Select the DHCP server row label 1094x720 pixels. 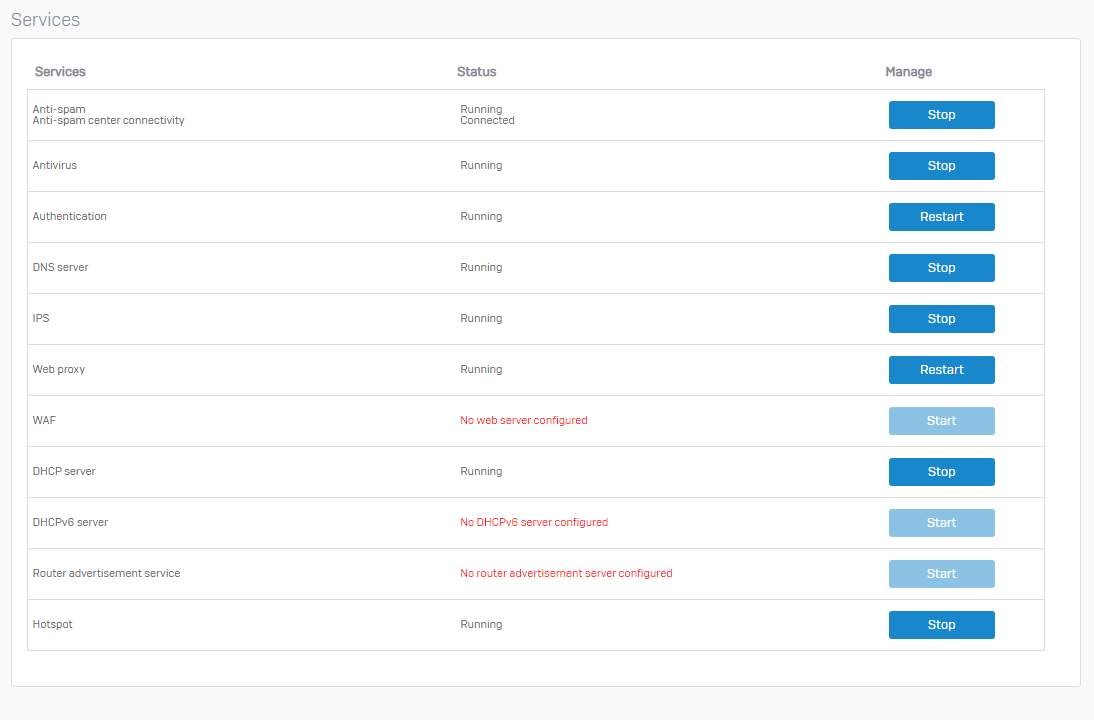(x=64, y=471)
